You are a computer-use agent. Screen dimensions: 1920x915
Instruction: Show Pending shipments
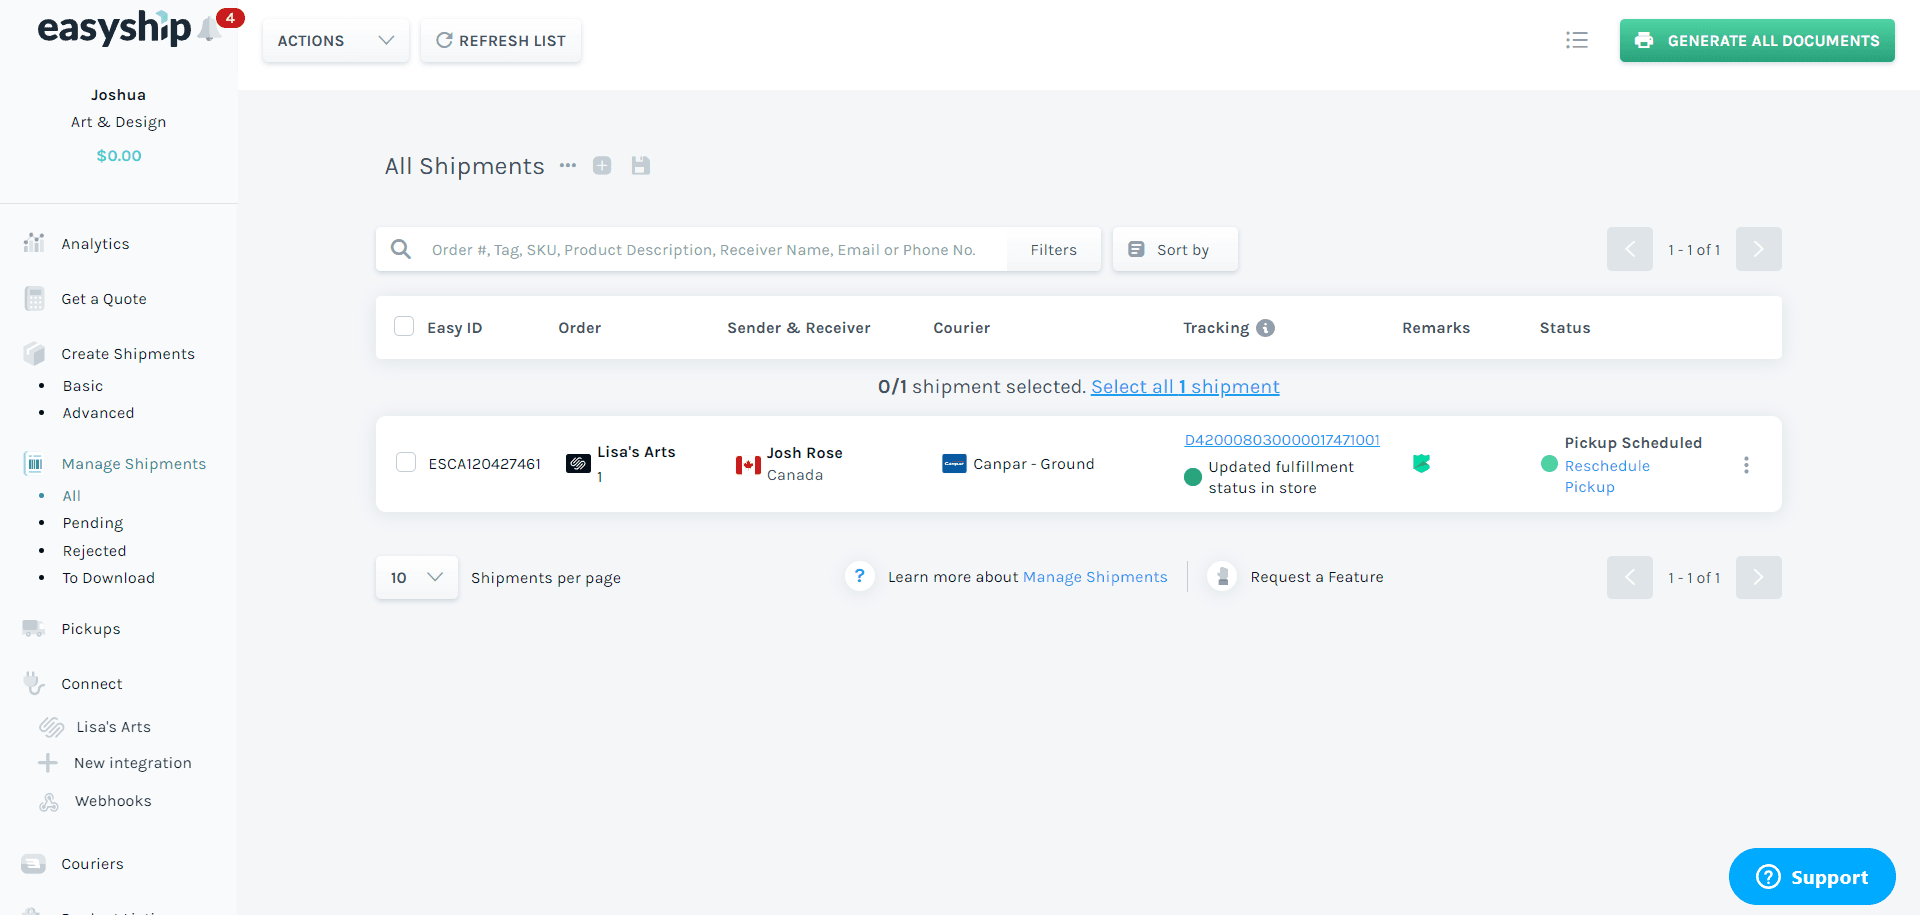93,523
